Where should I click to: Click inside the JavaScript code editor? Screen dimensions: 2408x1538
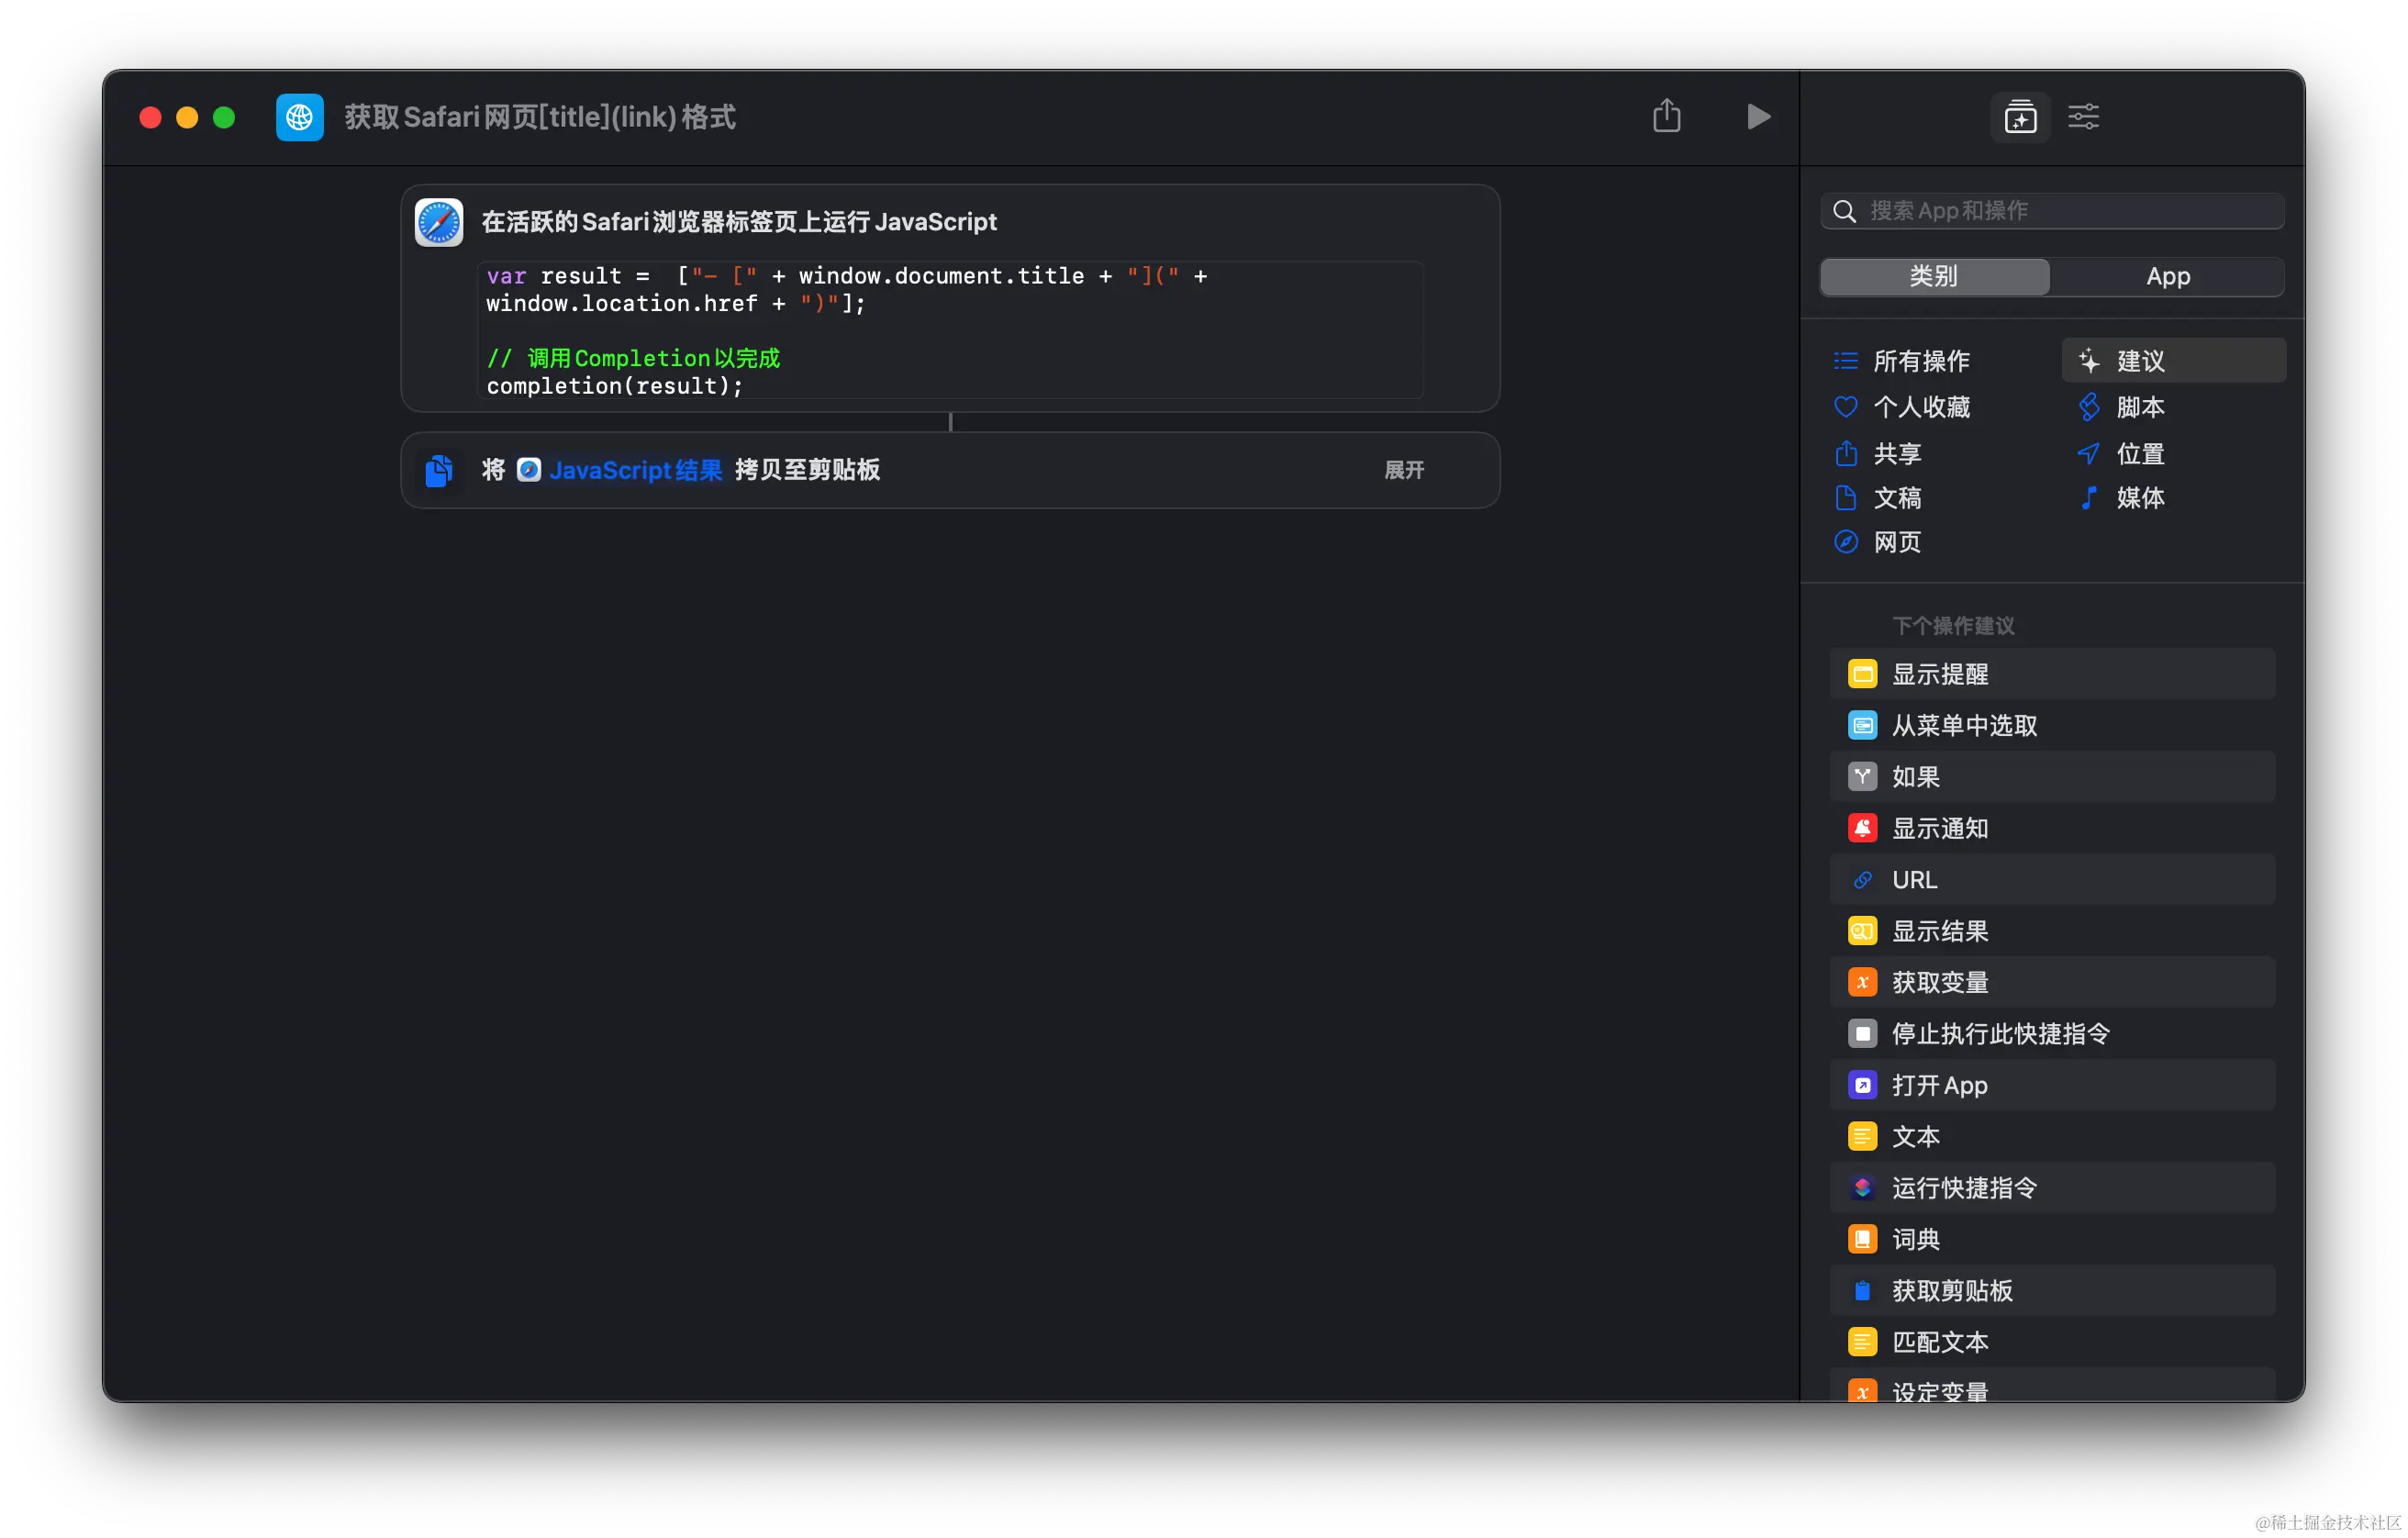[950, 330]
